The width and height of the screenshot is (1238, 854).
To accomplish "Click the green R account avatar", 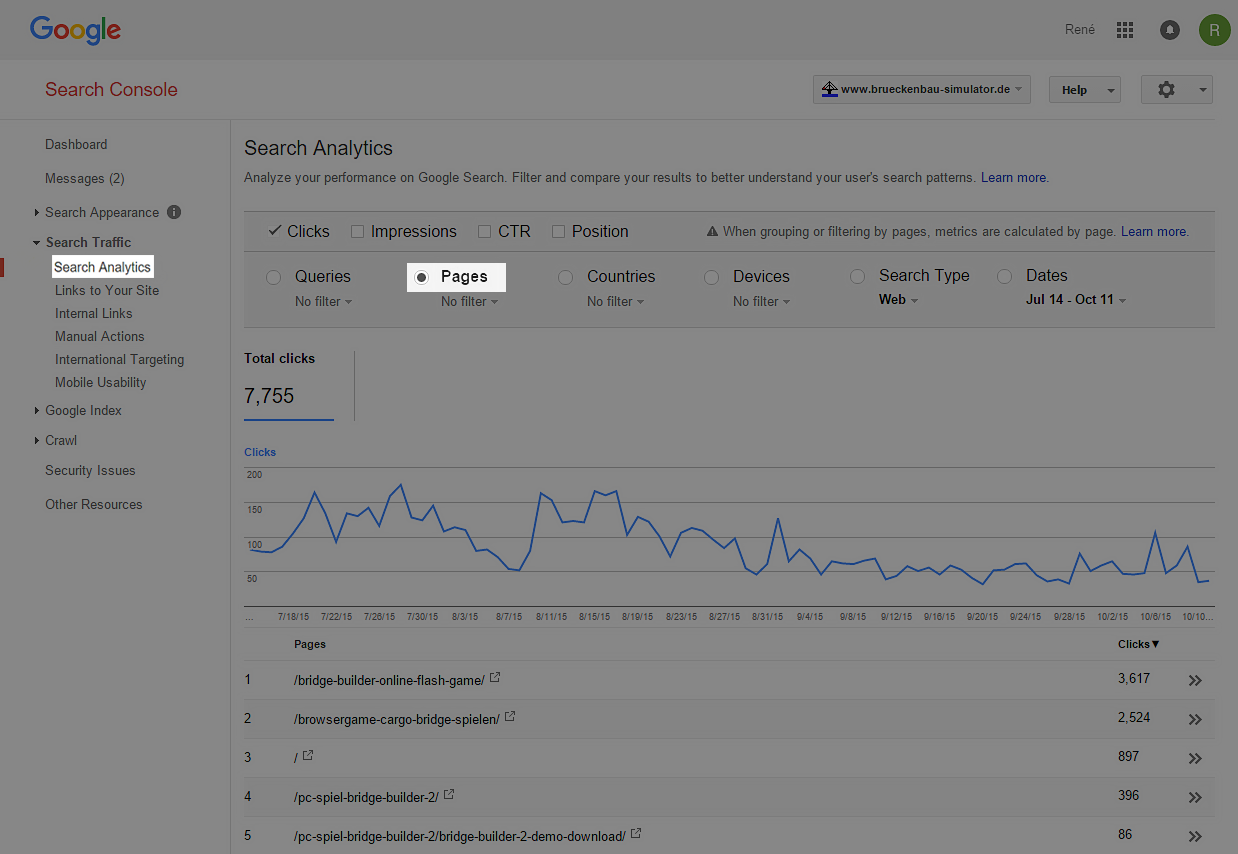I will (1214, 30).
